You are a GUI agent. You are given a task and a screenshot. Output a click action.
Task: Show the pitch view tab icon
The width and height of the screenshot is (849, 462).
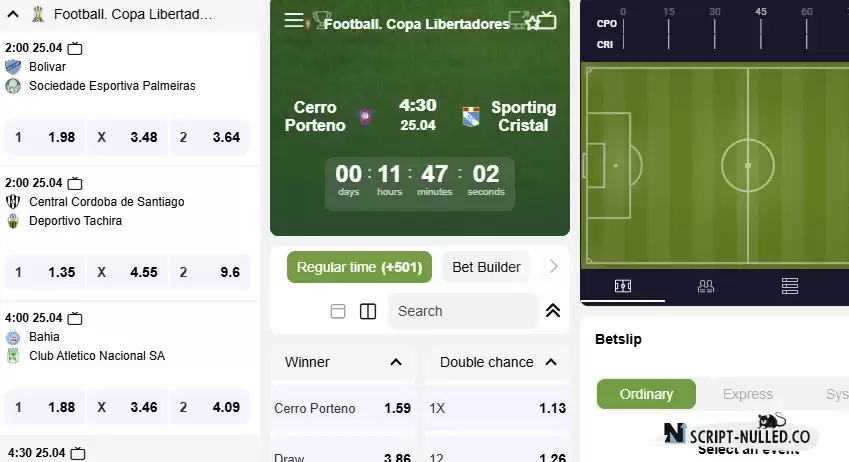pyautogui.click(x=623, y=286)
